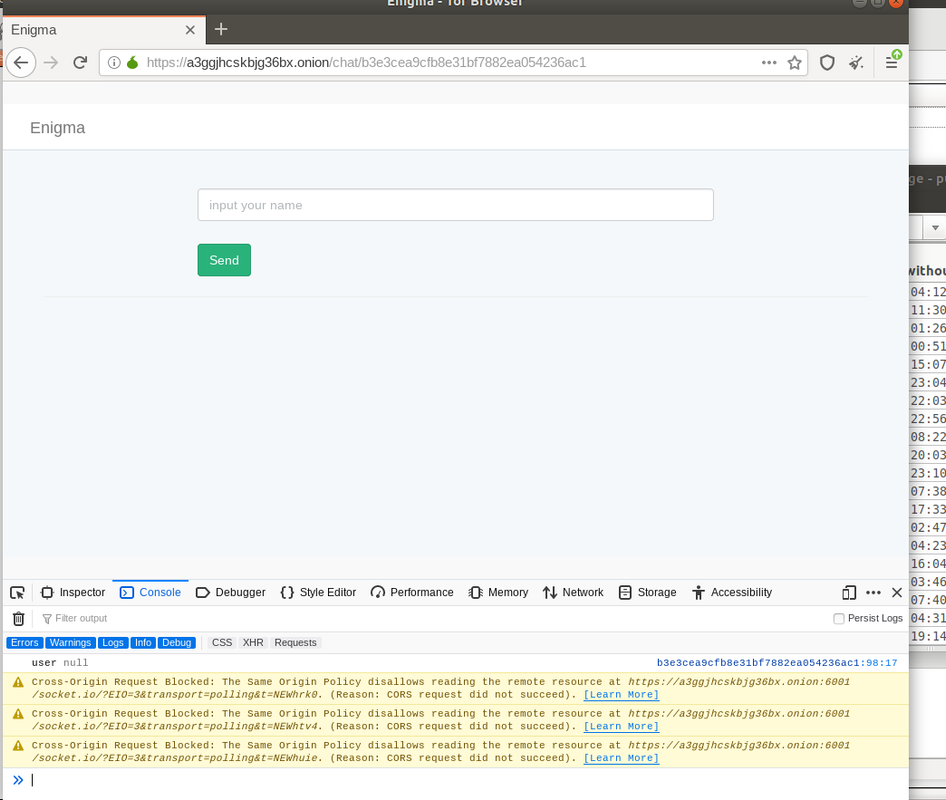
Task: Switch to the Network tab
Action: pos(573,592)
